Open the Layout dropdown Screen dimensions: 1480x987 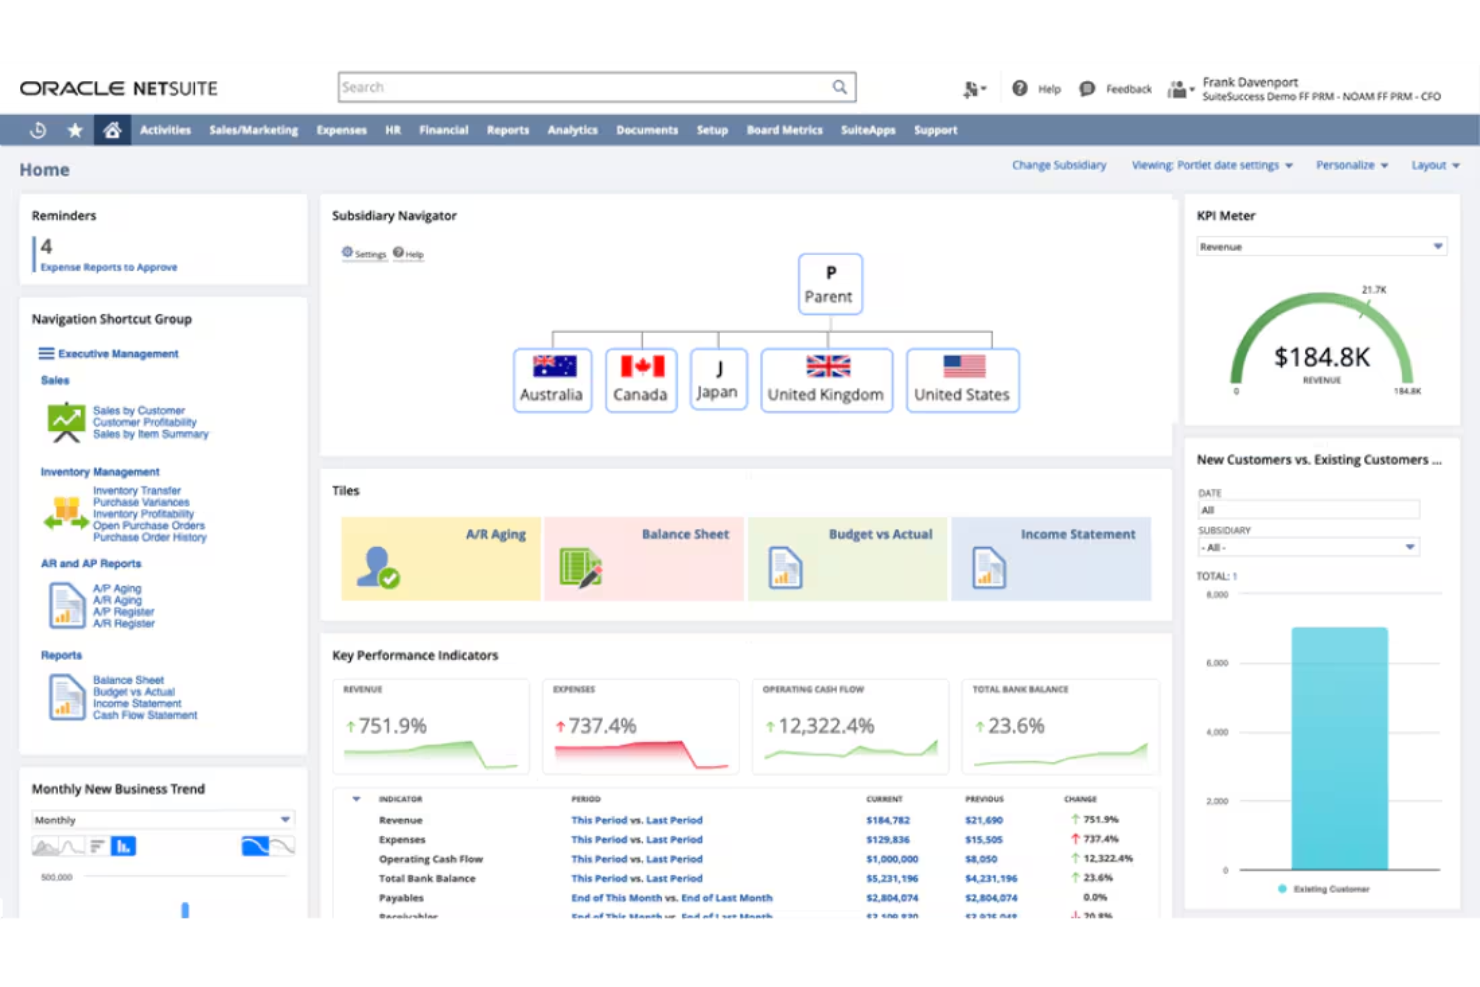point(1435,165)
